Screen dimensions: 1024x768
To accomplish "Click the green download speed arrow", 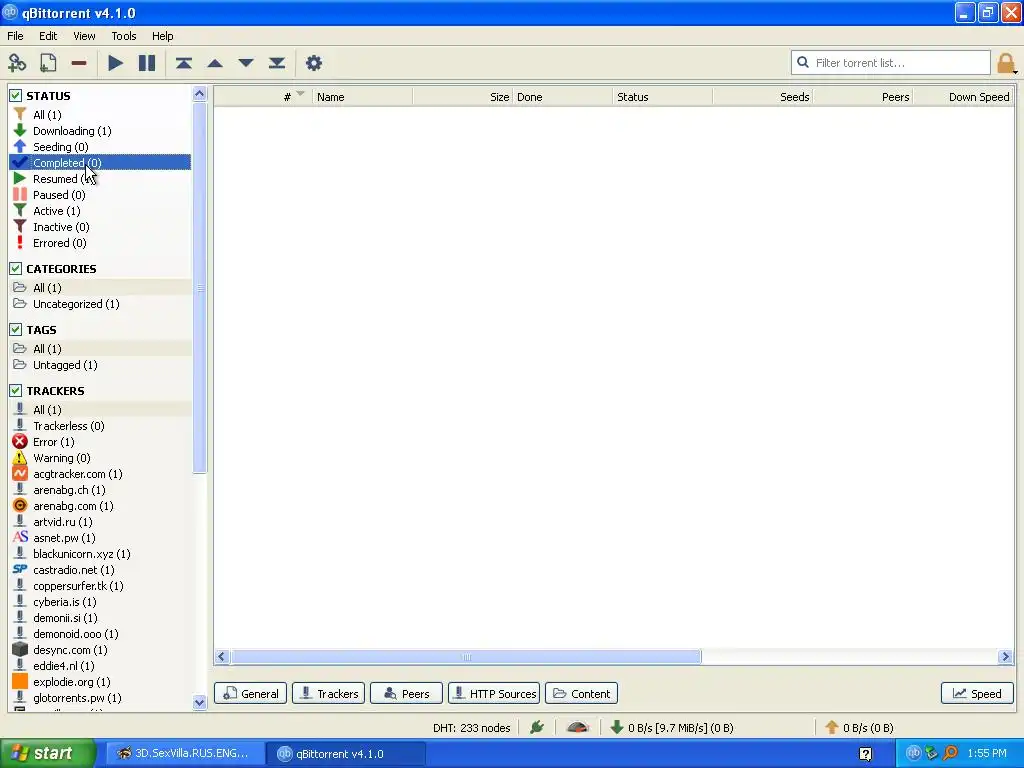I will tap(616, 727).
